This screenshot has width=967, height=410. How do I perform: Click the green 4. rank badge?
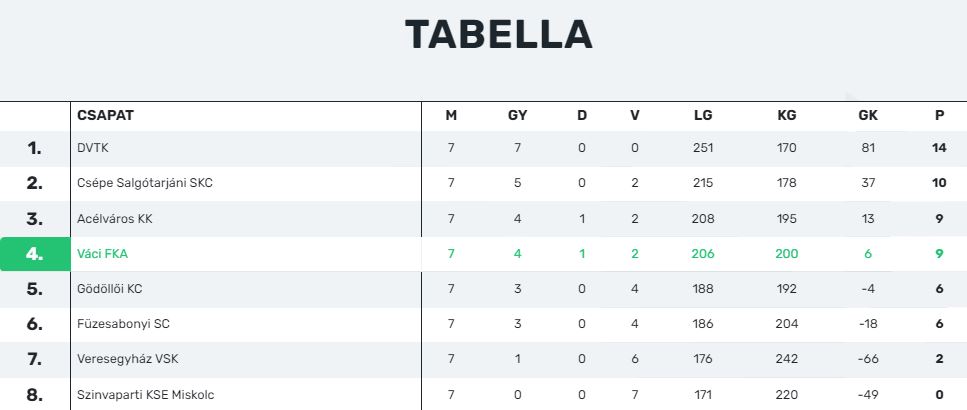click(x=35, y=254)
